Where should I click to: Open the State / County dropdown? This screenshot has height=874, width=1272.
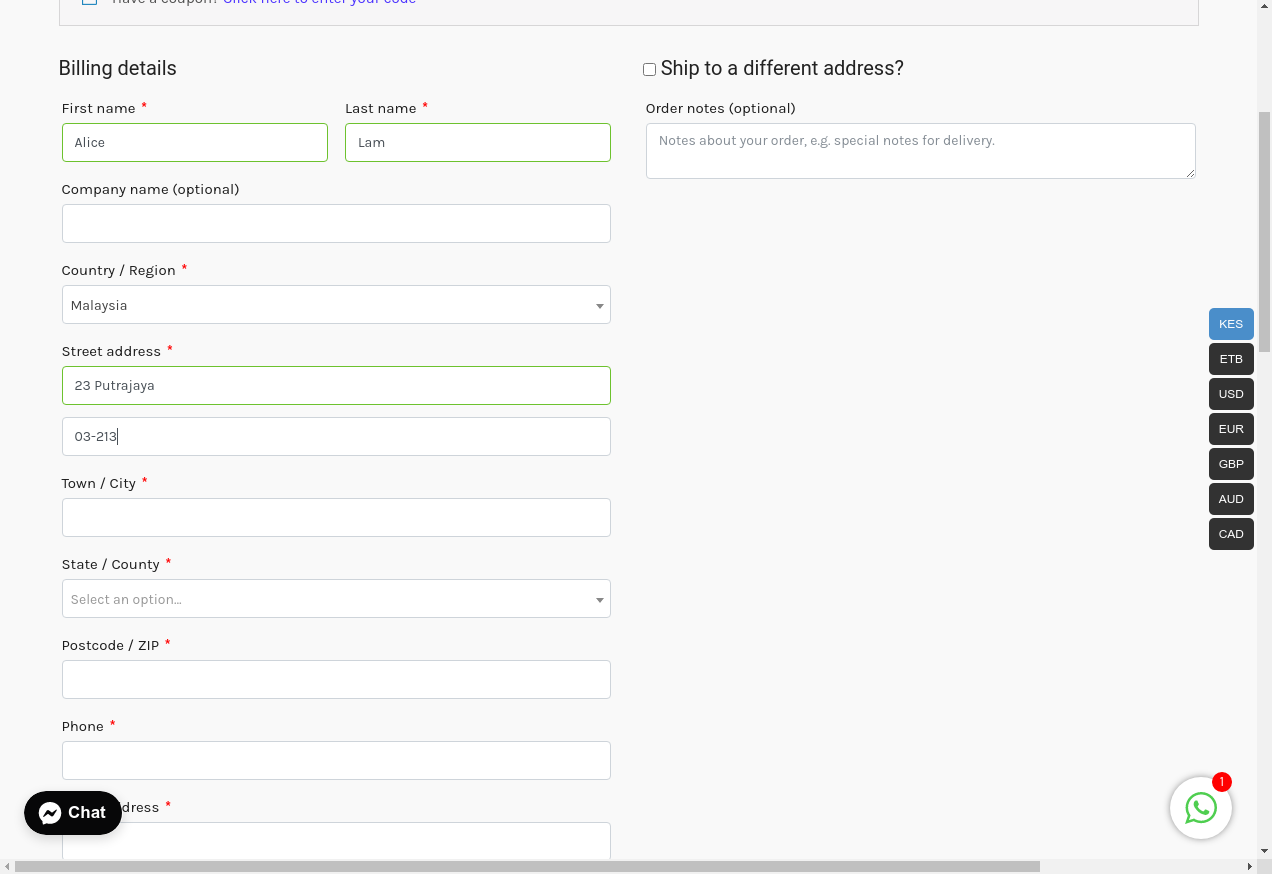pos(336,599)
